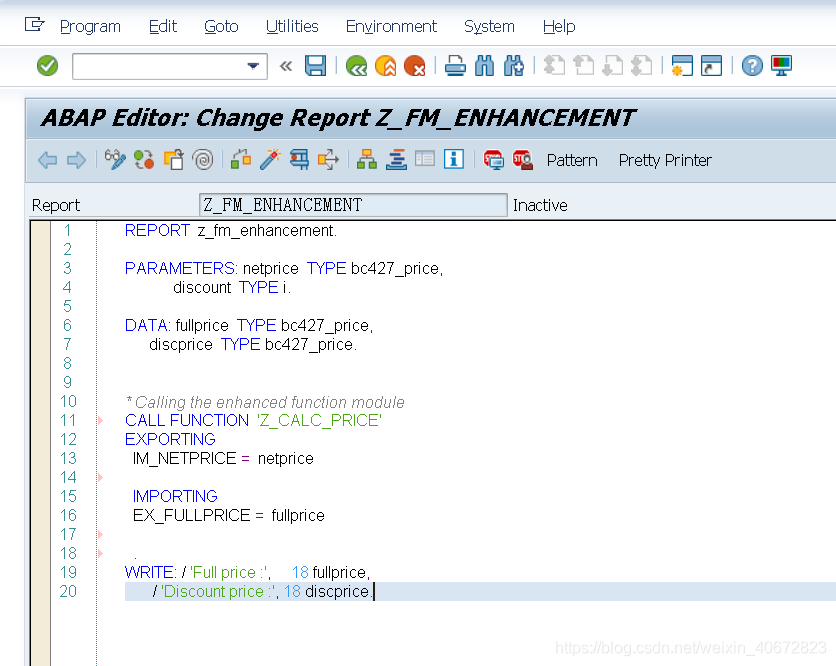The image size is (836, 666).
Task: Click the Other Object icon
Action: click(x=173, y=160)
